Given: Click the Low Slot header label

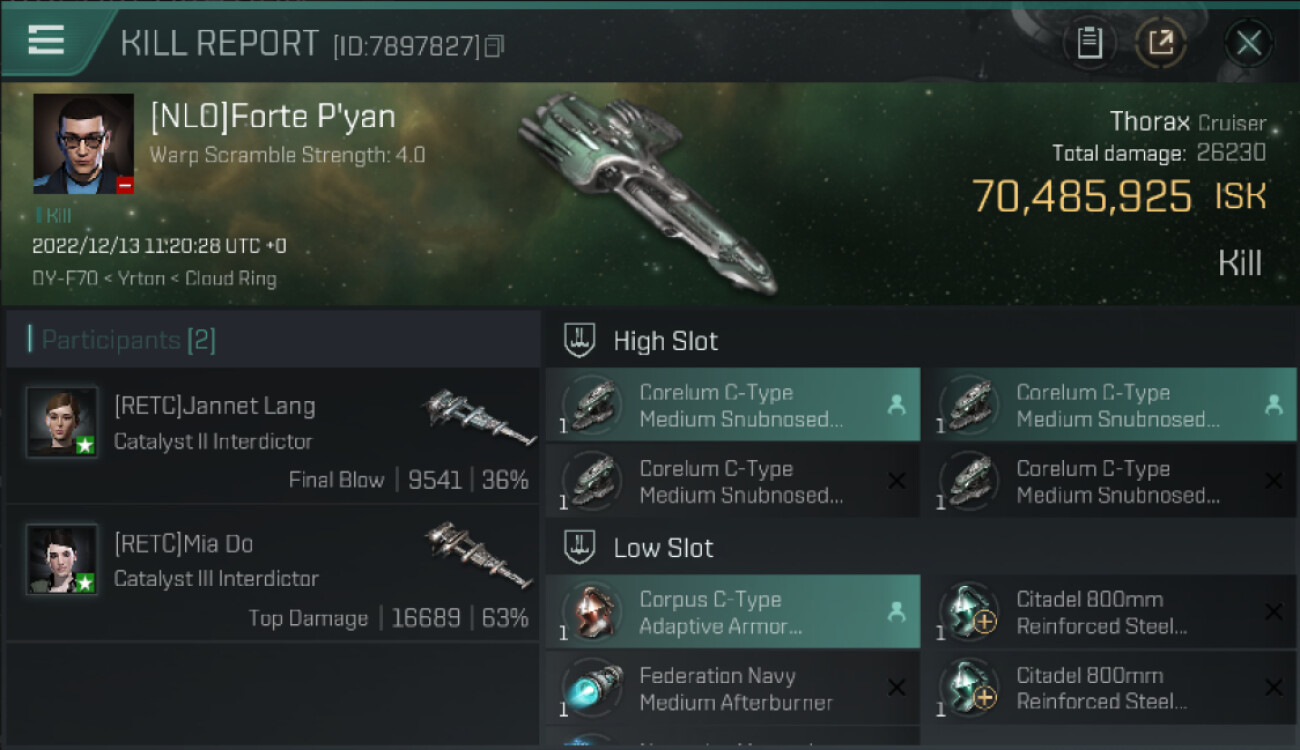Looking at the screenshot, I should [x=663, y=548].
